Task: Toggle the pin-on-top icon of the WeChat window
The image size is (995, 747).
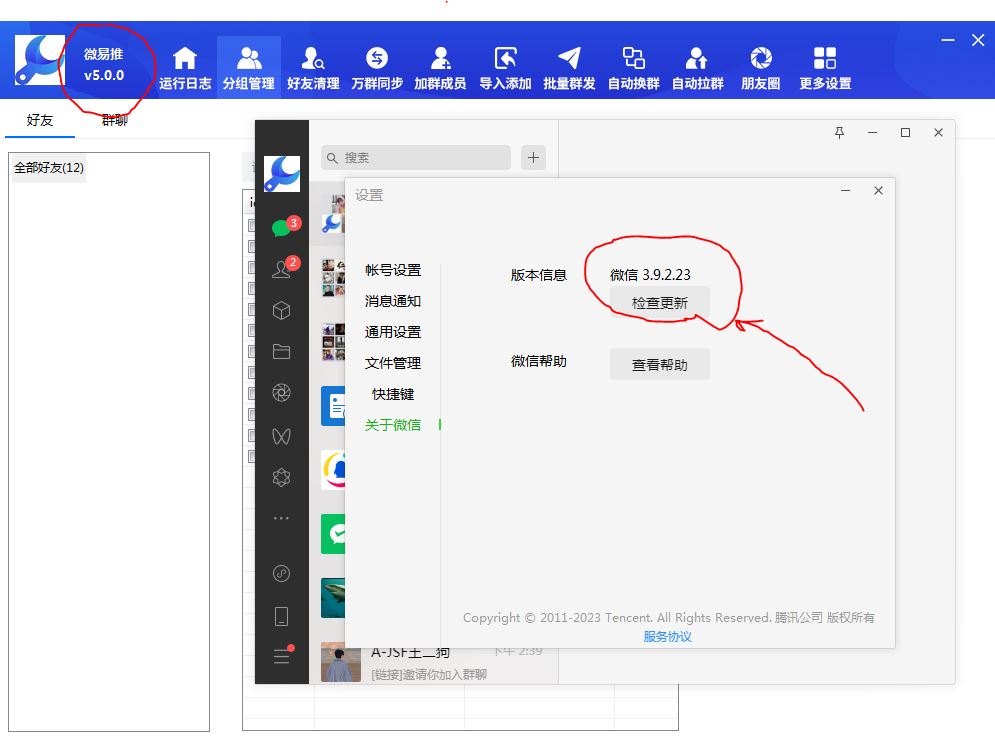Action: [x=838, y=132]
